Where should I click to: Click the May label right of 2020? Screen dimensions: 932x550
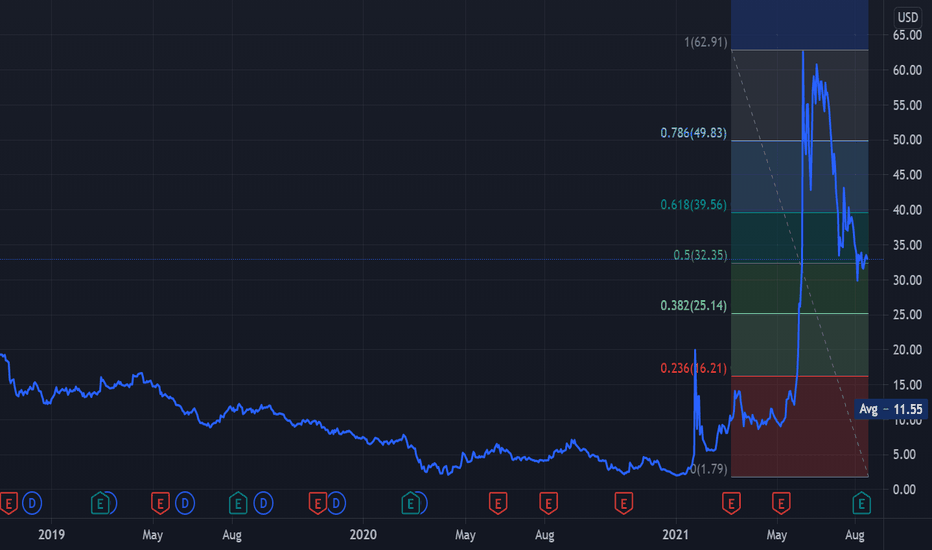coord(465,535)
